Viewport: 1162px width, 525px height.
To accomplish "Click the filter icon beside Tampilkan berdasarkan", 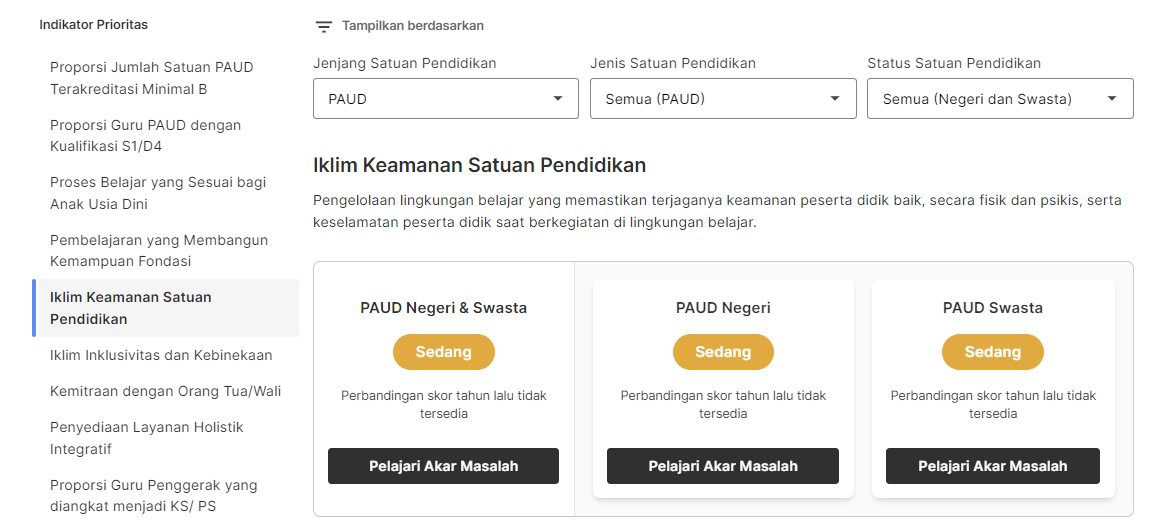I will click(323, 27).
